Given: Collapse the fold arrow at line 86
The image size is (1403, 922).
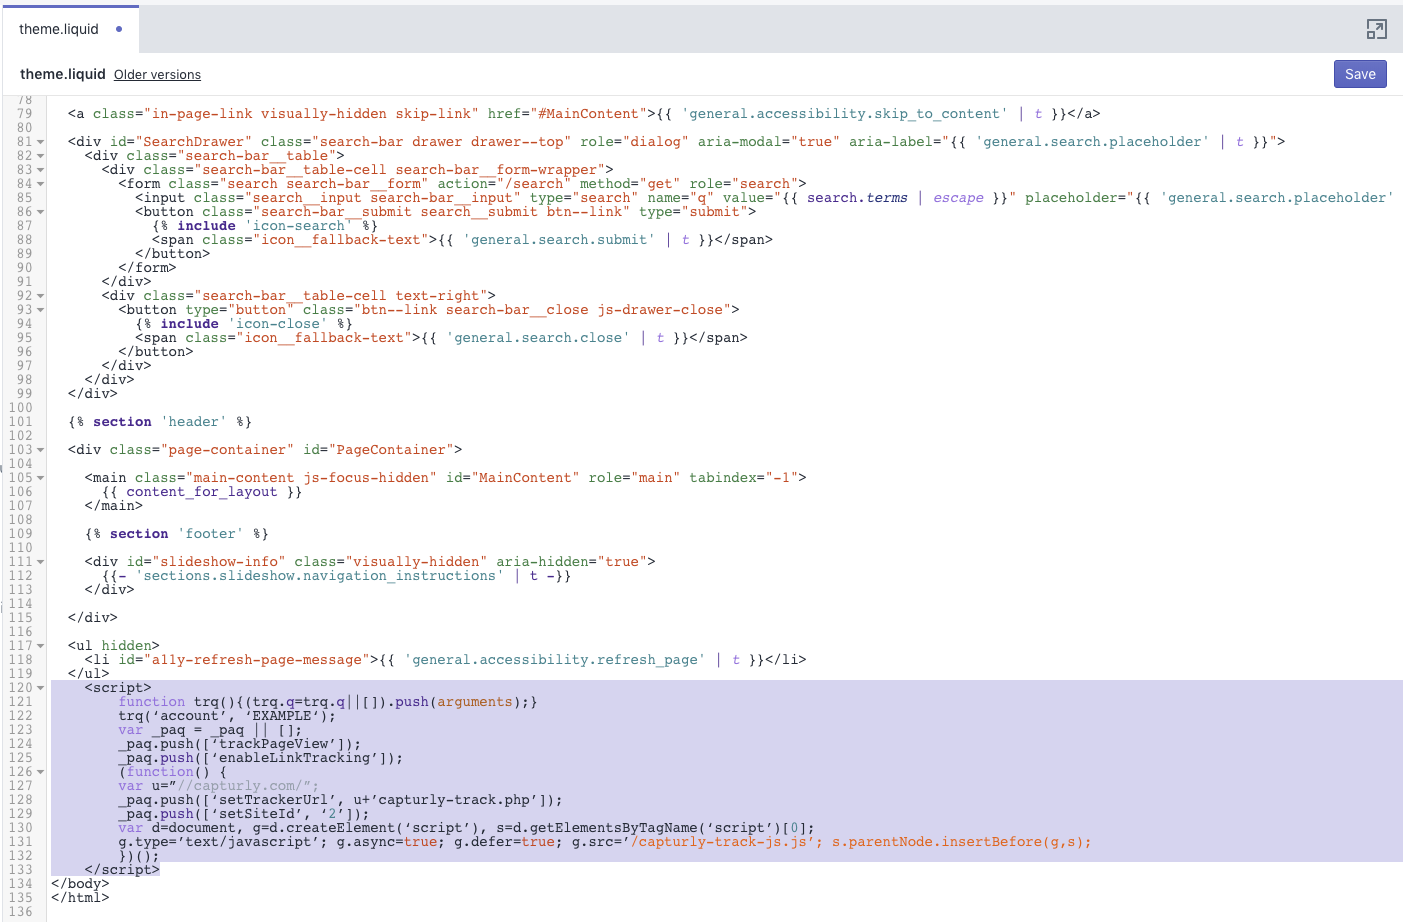Looking at the screenshot, I should click(41, 212).
